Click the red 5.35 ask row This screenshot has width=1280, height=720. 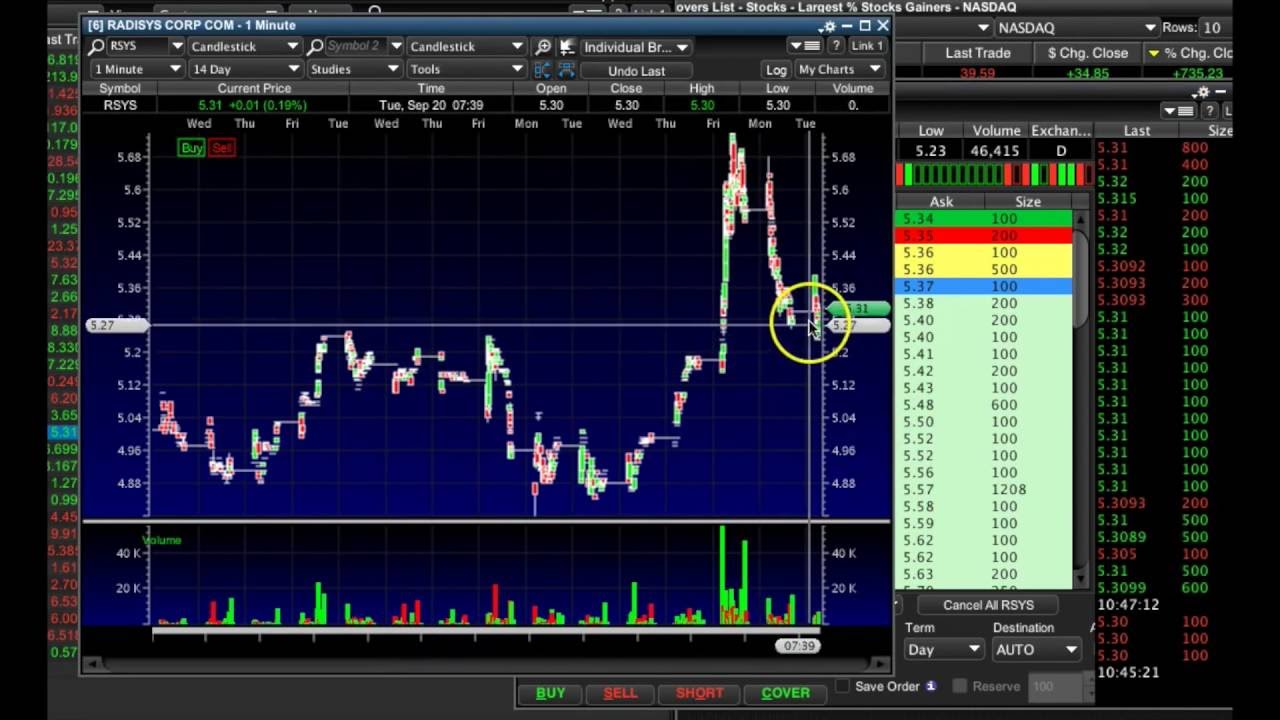point(984,236)
